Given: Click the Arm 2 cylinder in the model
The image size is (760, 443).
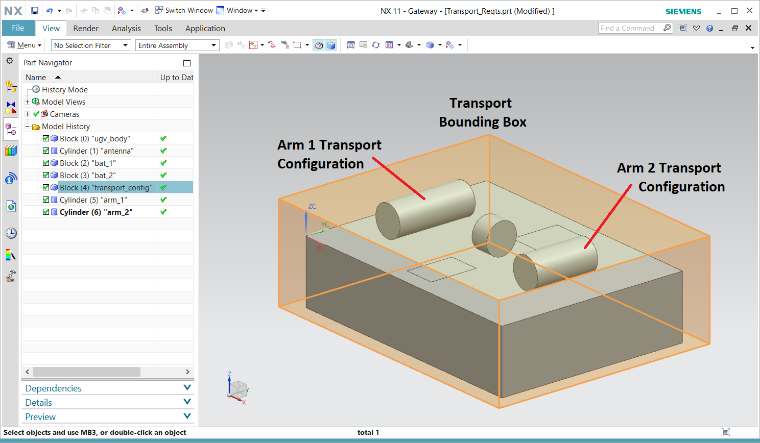Looking at the screenshot, I should [555, 264].
